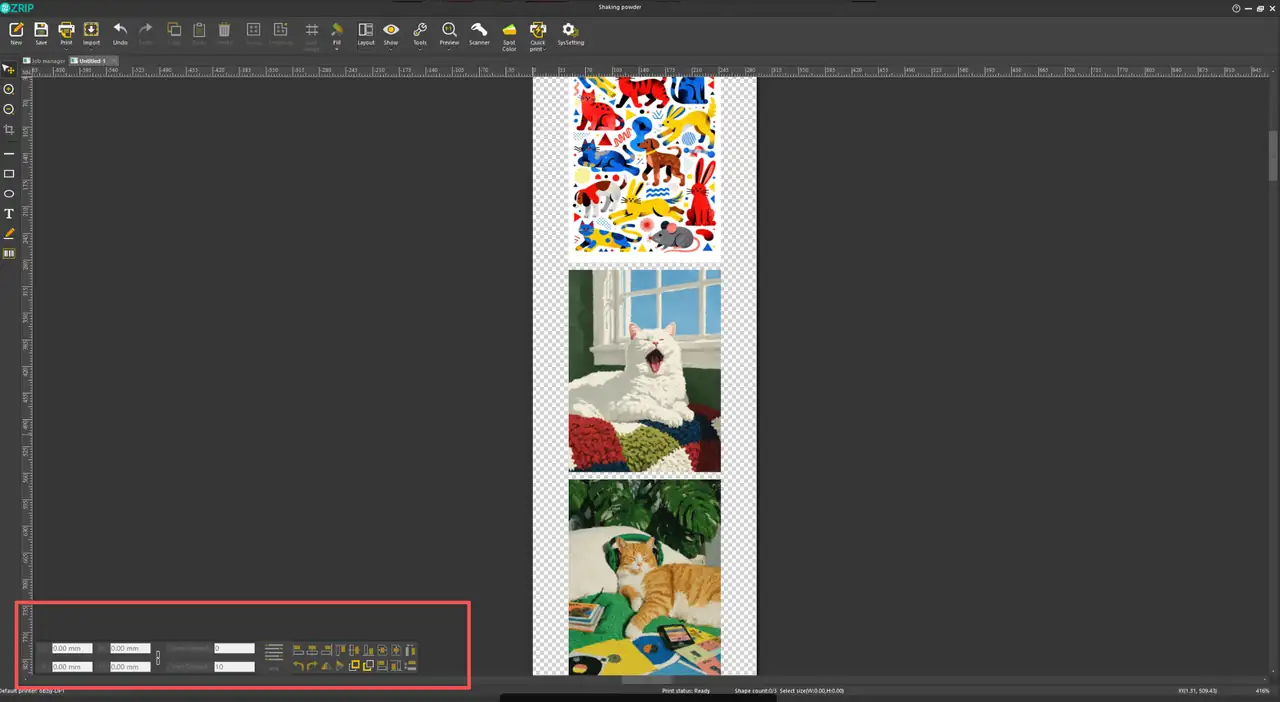This screenshot has height=702, width=1280.
Task: Open the Quick print option
Action: point(538,35)
